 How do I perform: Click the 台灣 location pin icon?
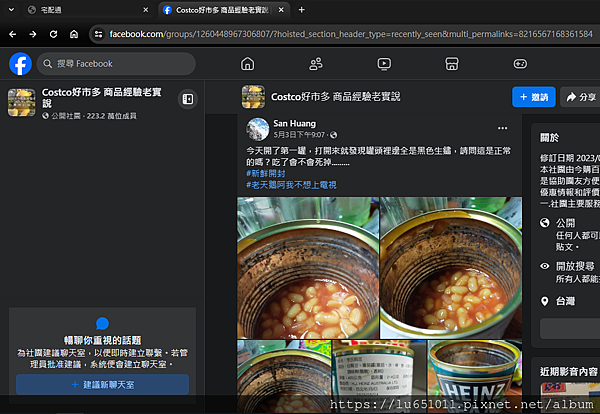pyautogui.click(x=545, y=302)
